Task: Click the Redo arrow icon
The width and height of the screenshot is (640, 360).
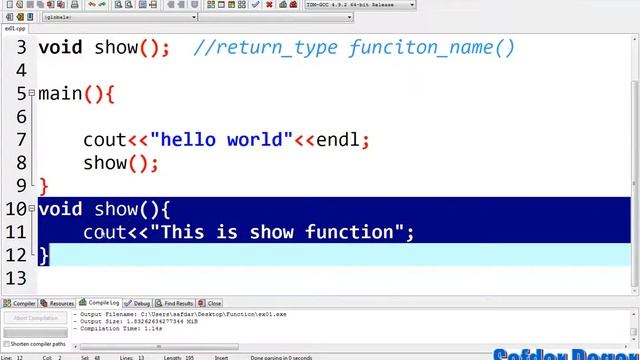Action: pos(102,4)
